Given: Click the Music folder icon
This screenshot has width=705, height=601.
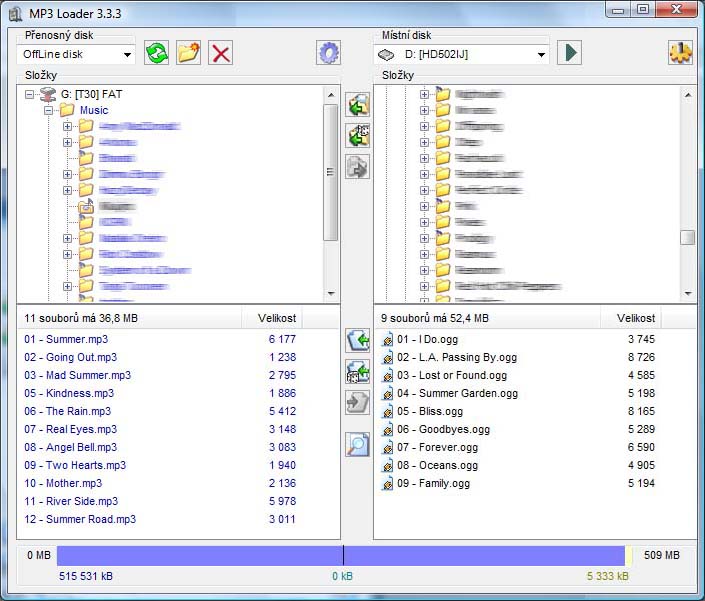Looking at the screenshot, I should click(67, 110).
